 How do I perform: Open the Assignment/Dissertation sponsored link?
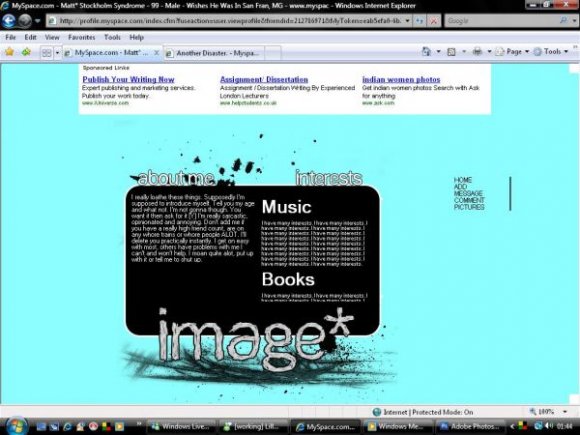click(264, 80)
